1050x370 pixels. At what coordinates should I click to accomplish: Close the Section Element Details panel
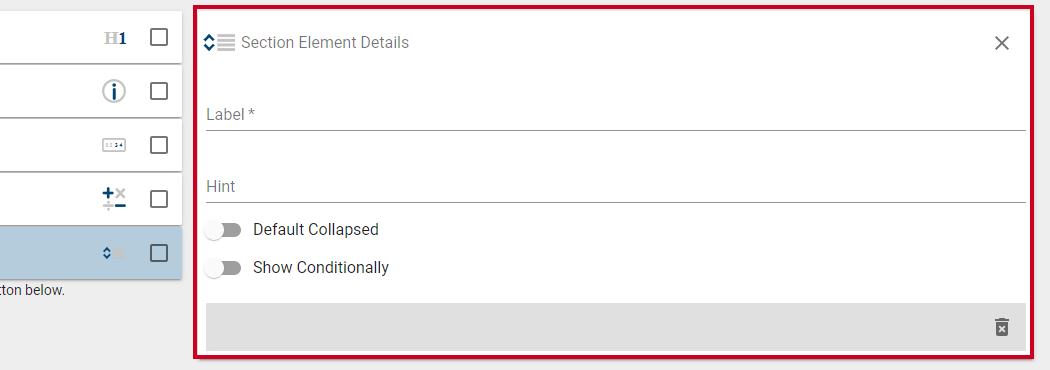click(x=1002, y=43)
